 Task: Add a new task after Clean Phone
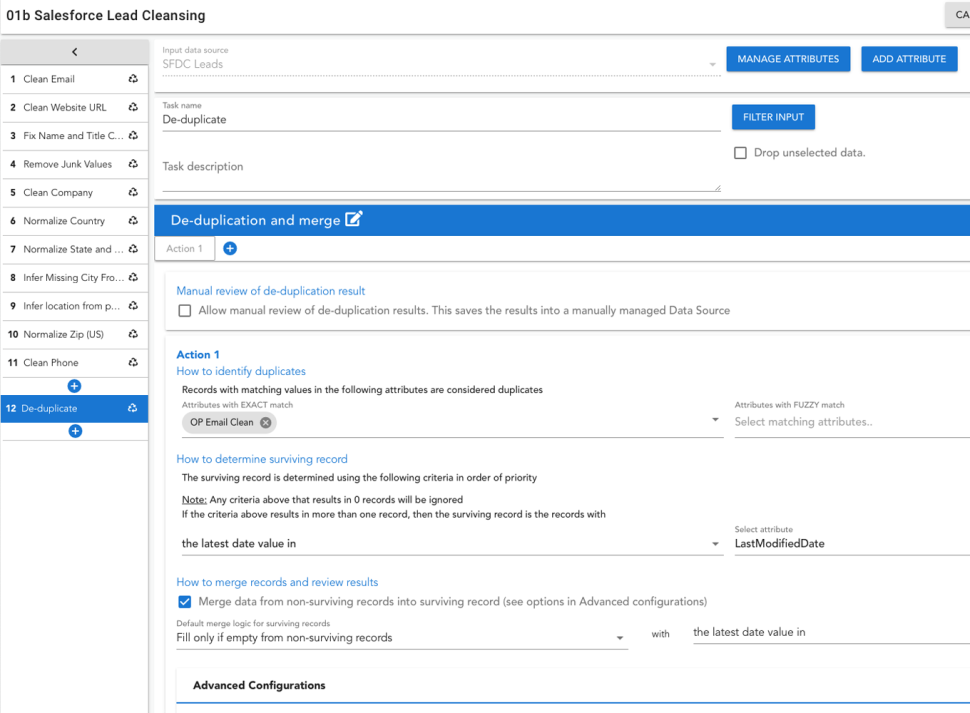click(x=74, y=385)
